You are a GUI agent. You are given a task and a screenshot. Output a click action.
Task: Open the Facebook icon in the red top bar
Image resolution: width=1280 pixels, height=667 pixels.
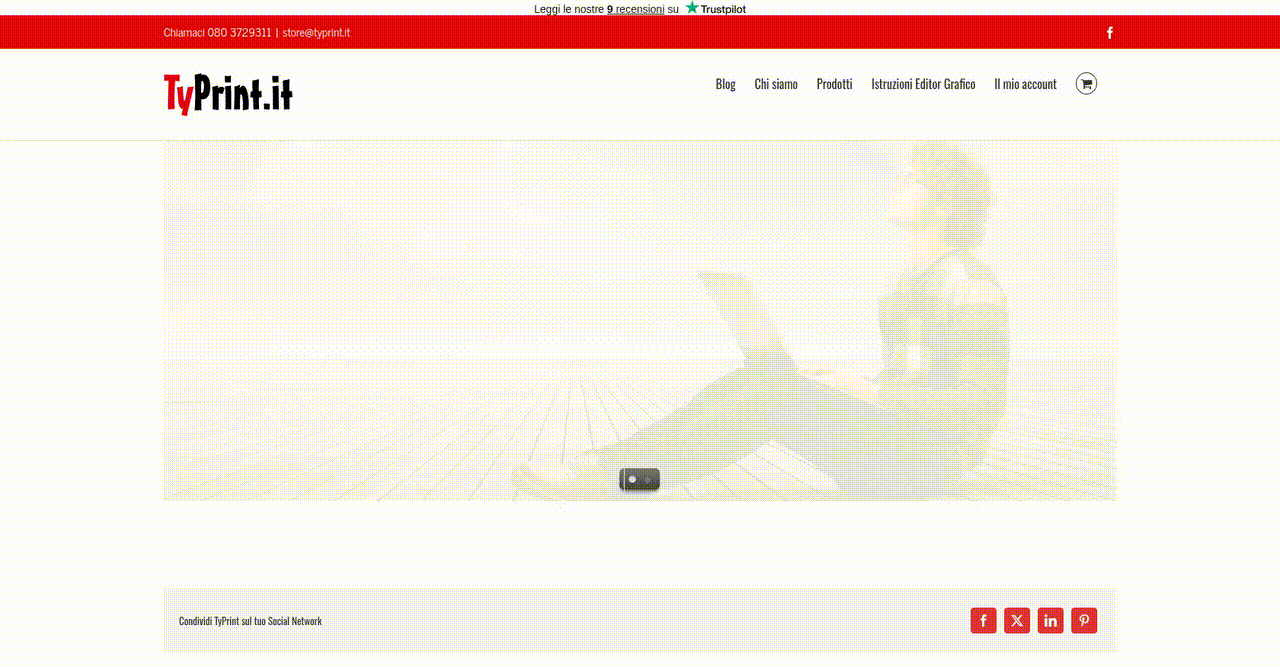(x=1109, y=33)
